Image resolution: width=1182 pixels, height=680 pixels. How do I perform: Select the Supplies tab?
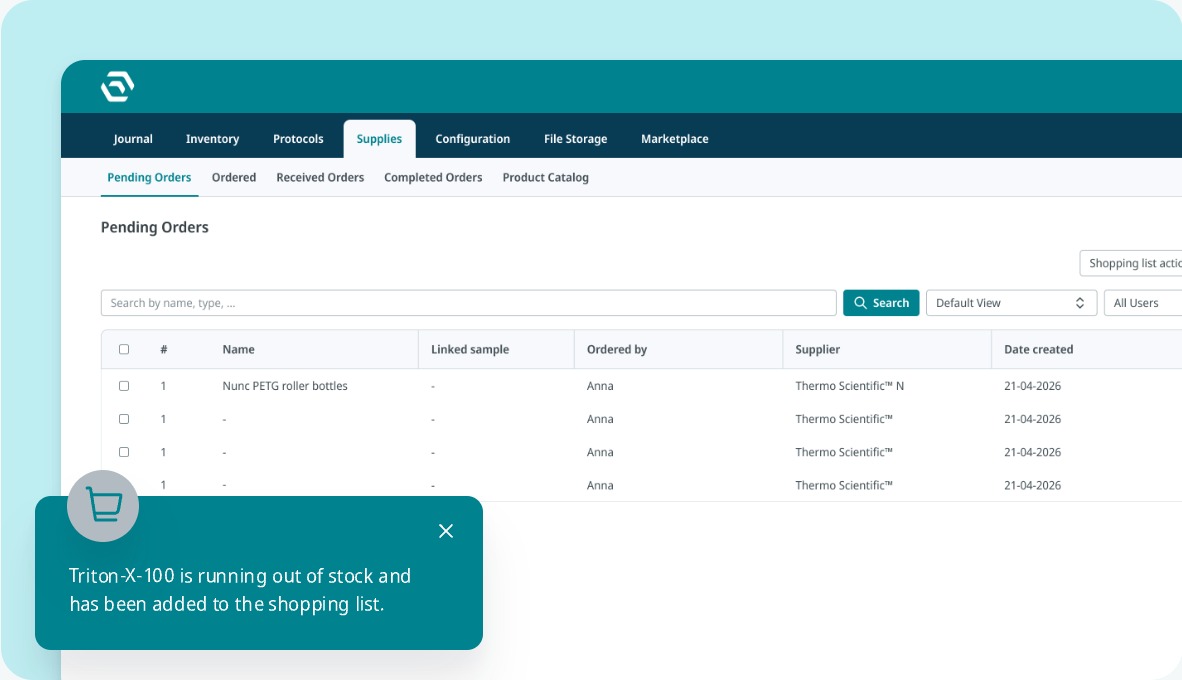point(379,139)
